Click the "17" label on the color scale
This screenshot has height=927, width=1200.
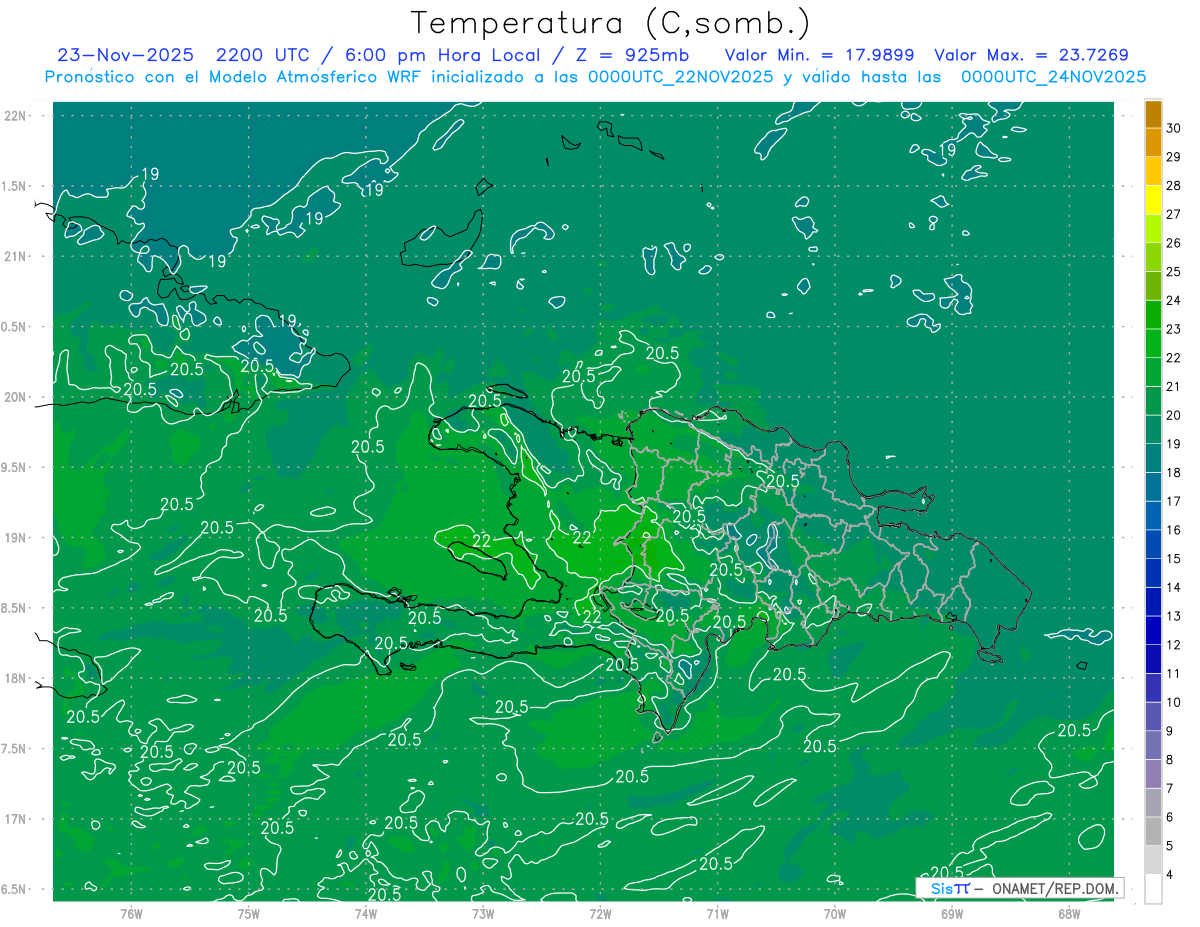(x=1174, y=501)
